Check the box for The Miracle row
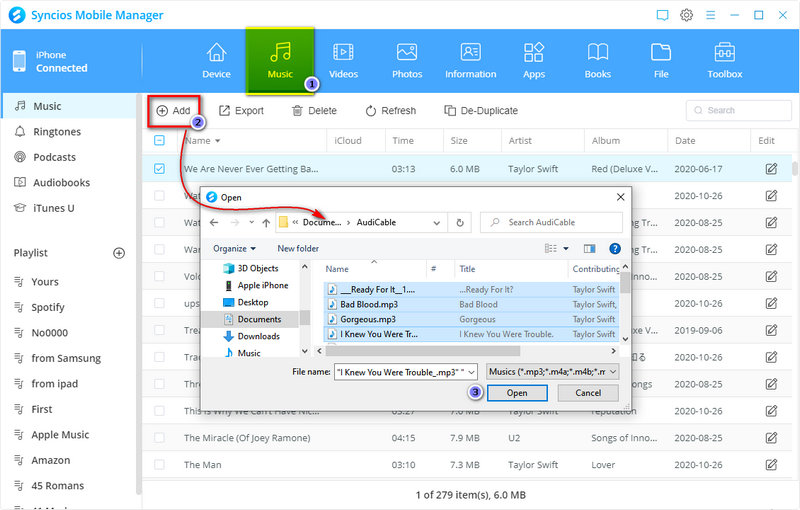The width and height of the screenshot is (800, 510). point(159,438)
